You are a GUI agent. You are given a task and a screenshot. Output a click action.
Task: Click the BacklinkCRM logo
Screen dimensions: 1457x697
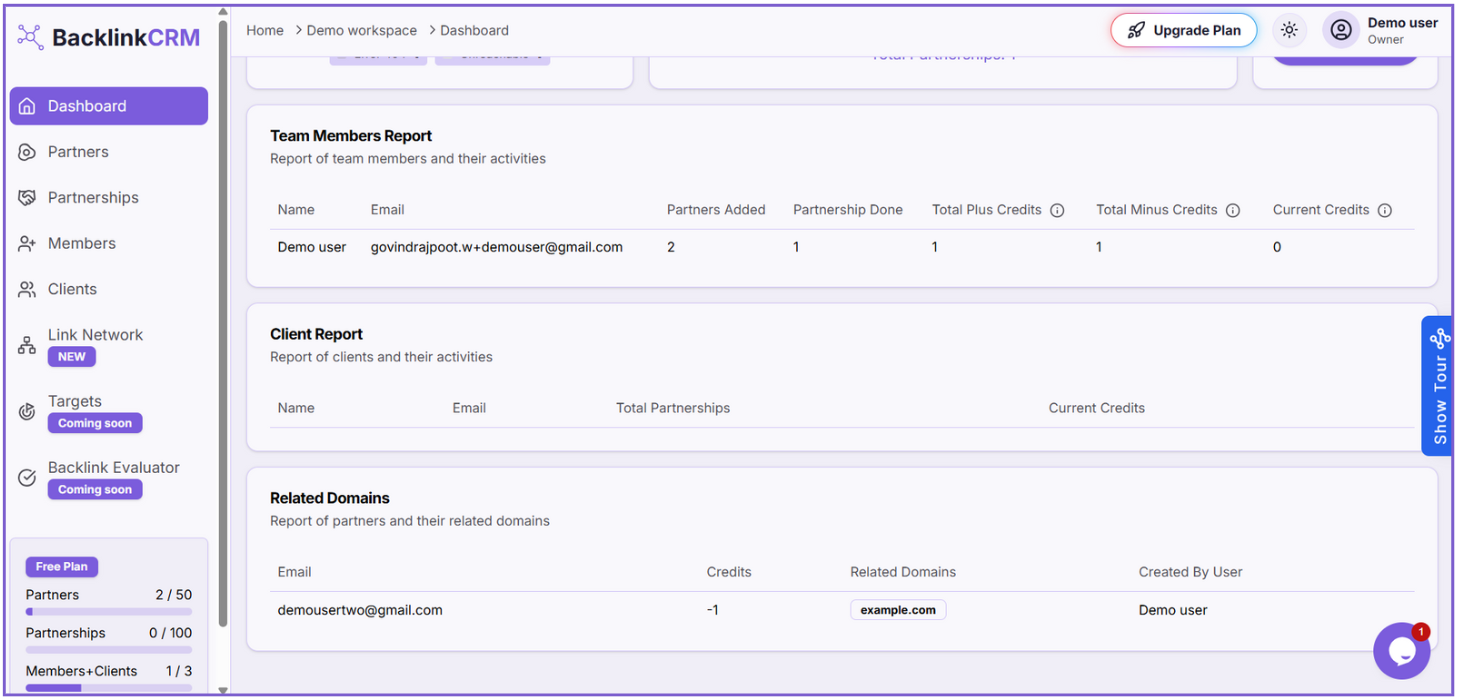pos(109,38)
